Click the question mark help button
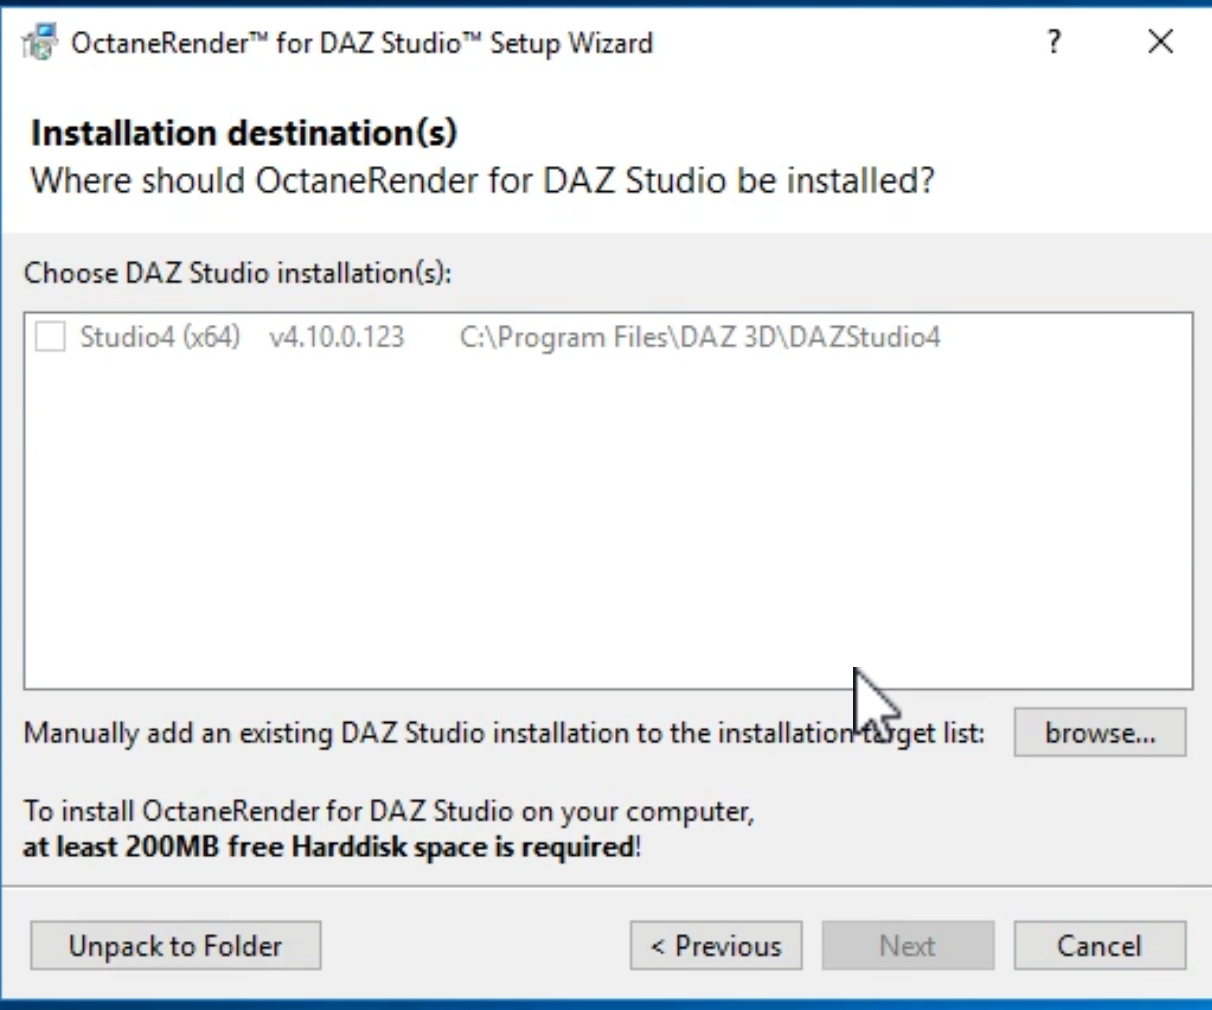 pyautogui.click(x=1054, y=42)
